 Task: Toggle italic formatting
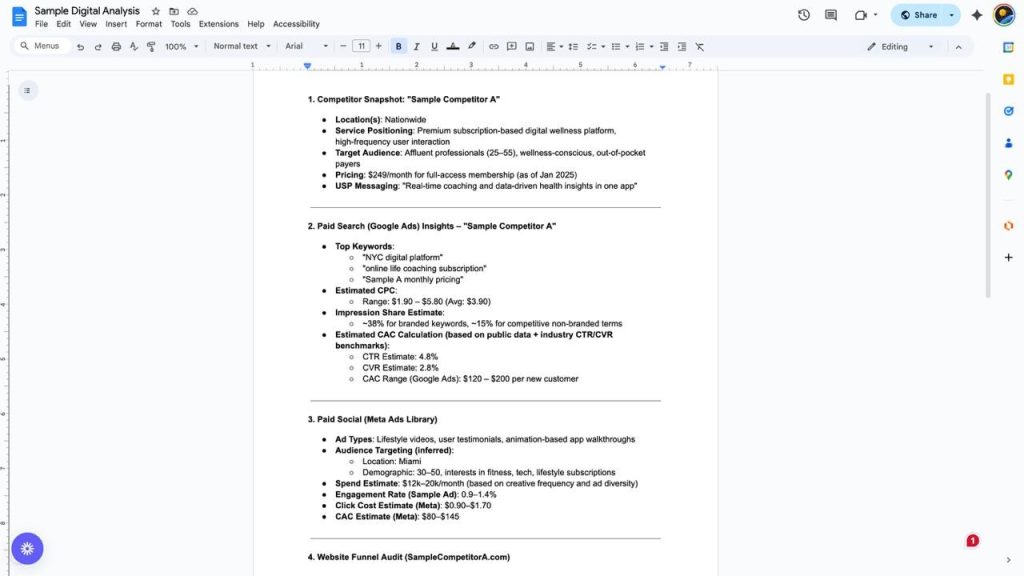click(416, 46)
